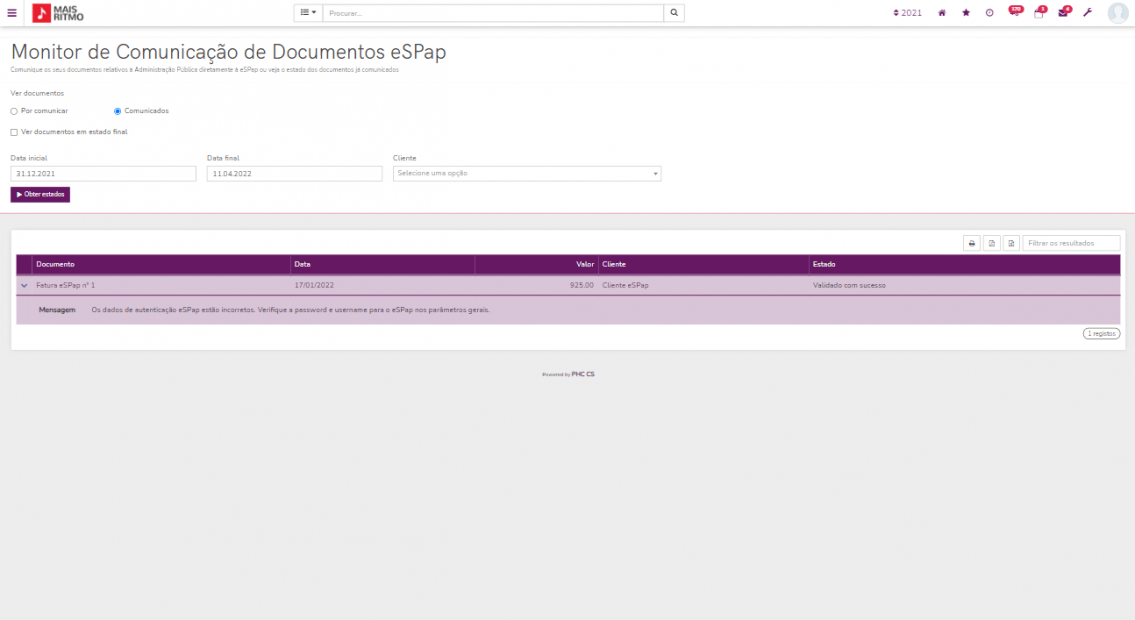
Task: Open recent history clock icon
Action: pyautogui.click(x=990, y=13)
